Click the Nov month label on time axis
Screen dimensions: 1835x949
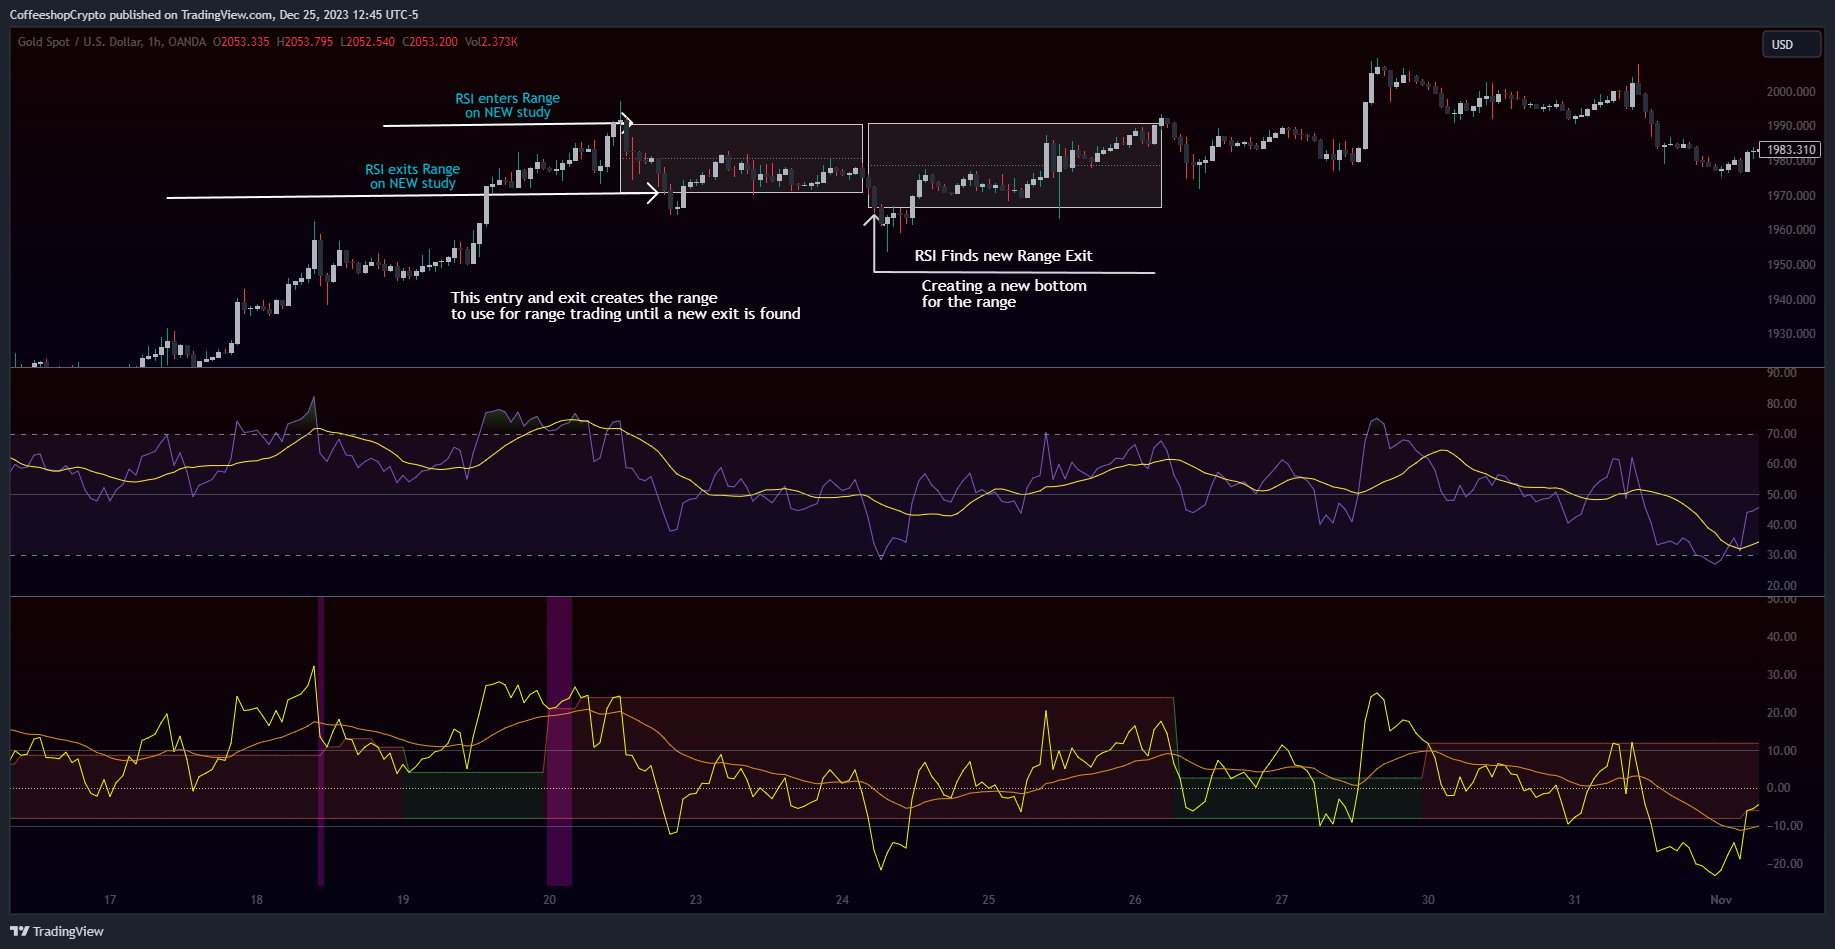point(1721,900)
